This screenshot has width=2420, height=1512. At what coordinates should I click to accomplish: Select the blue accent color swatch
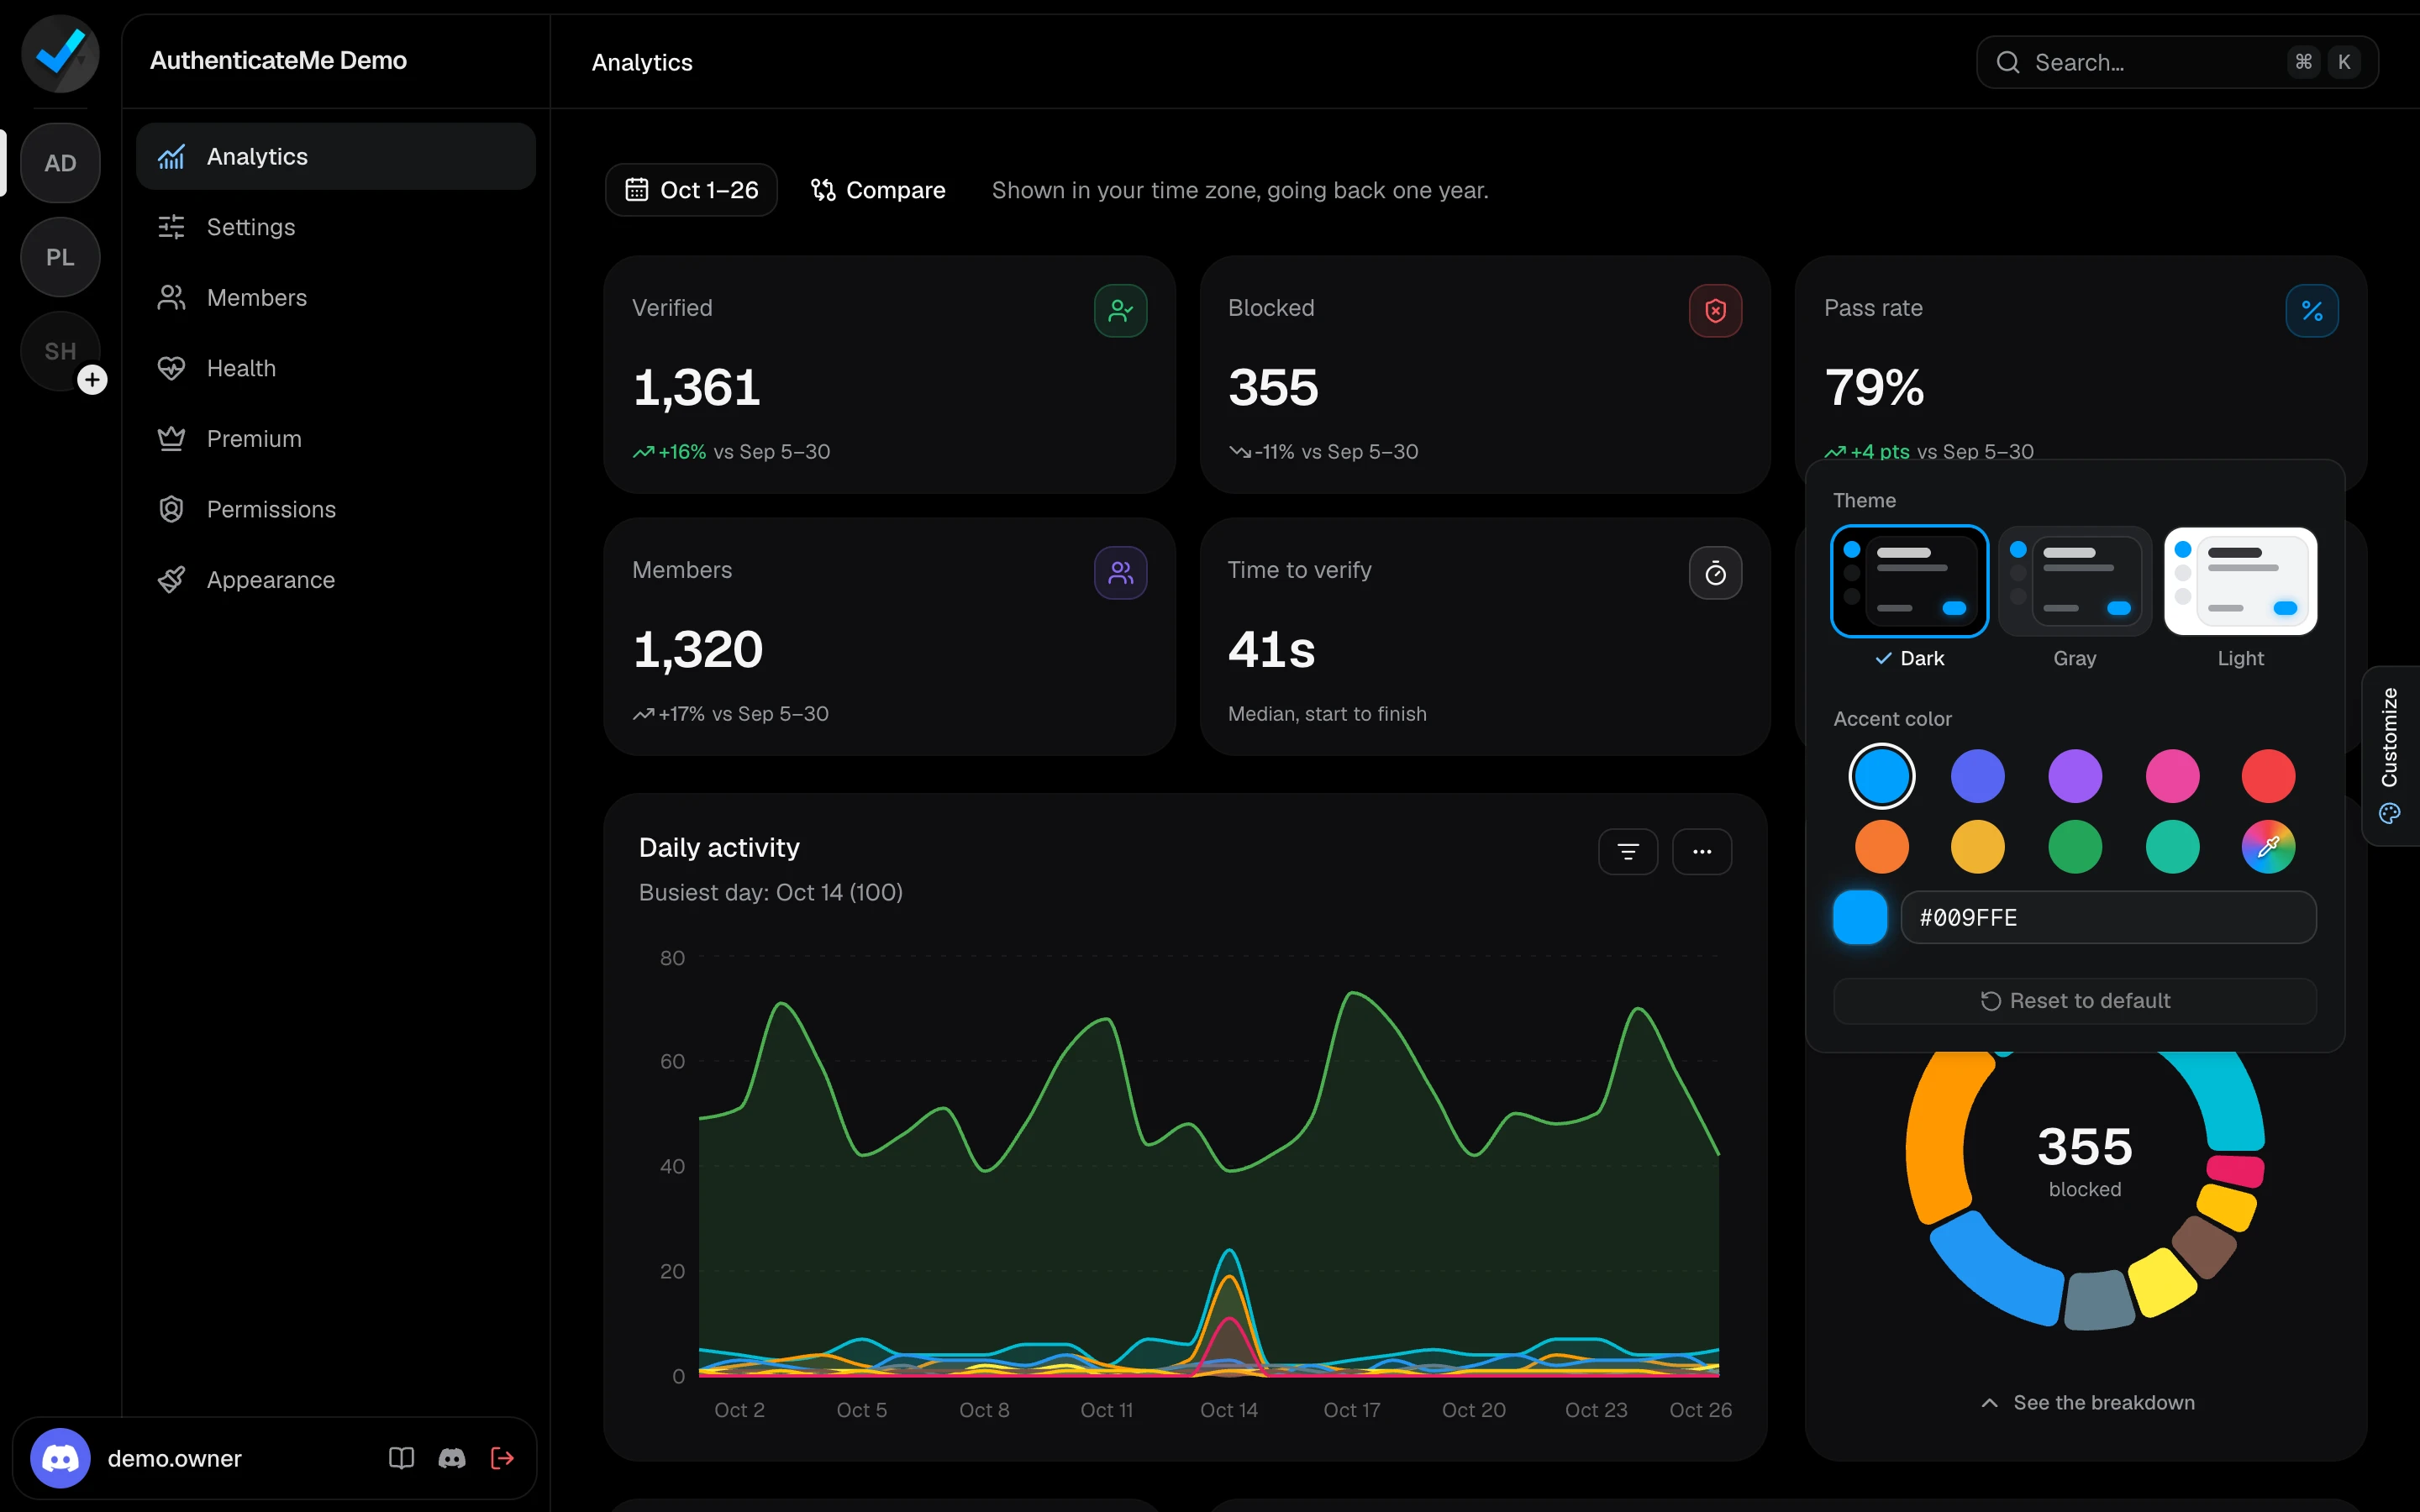click(1882, 776)
